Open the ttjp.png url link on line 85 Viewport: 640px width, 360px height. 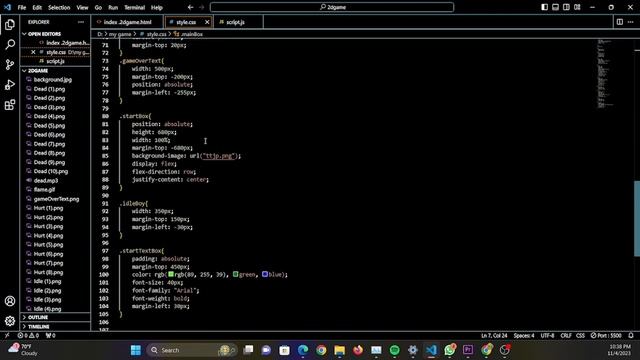tap(219, 156)
